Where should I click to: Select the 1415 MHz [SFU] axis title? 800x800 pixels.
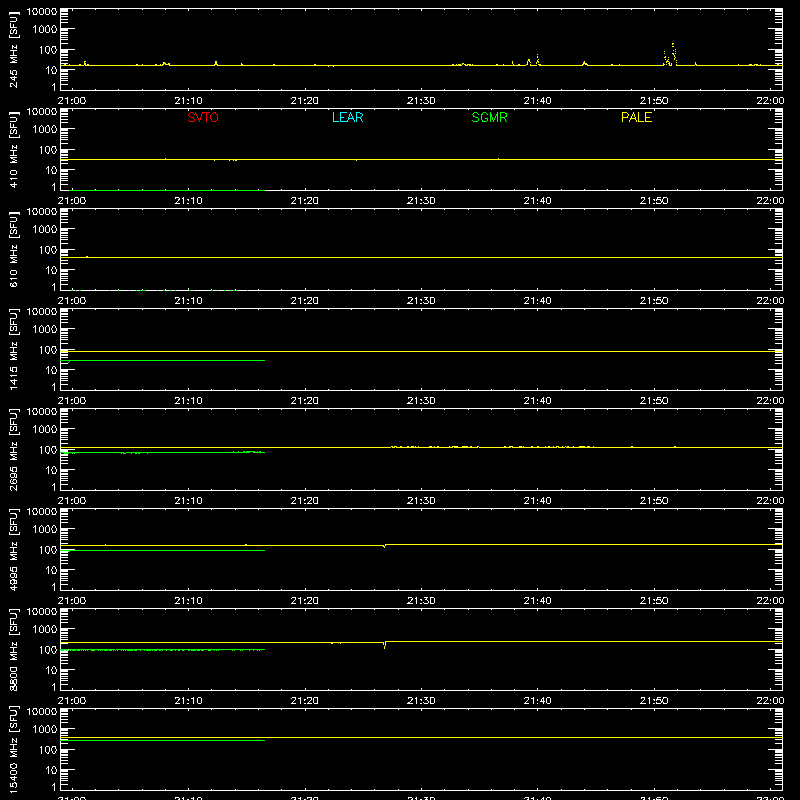click(x=14, y=349)
